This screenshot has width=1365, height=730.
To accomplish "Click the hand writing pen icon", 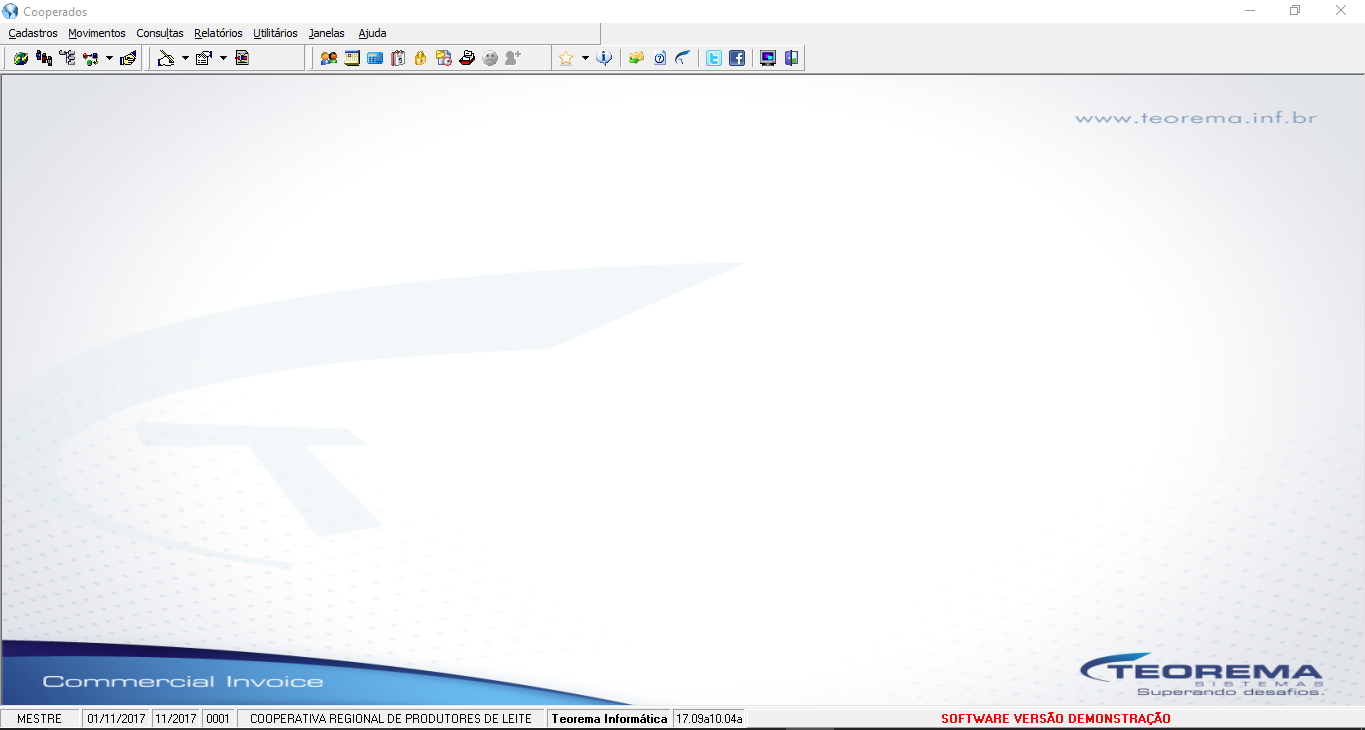I will pos(167,58).
